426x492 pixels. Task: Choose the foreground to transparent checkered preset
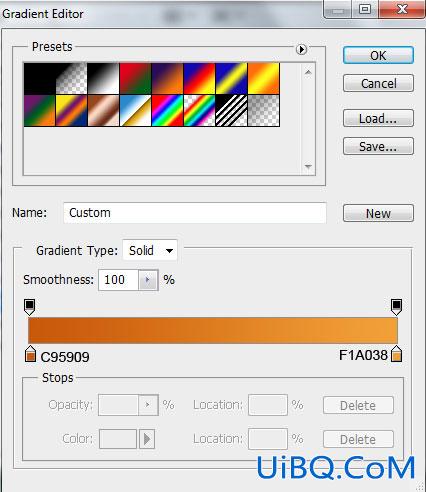[x=72, y=79]
